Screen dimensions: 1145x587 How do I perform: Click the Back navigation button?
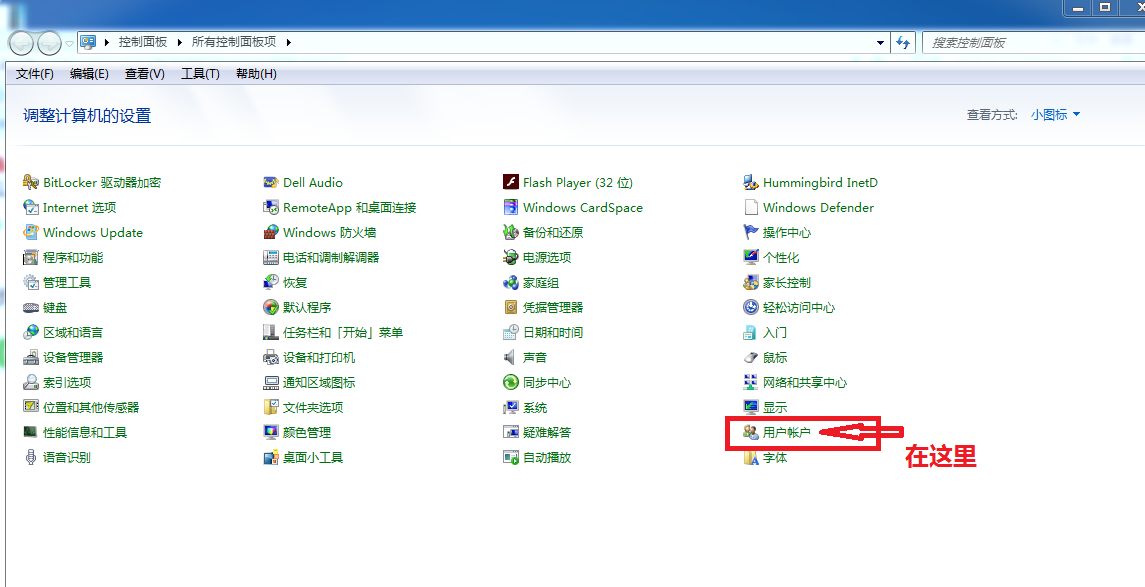point(22,43)
